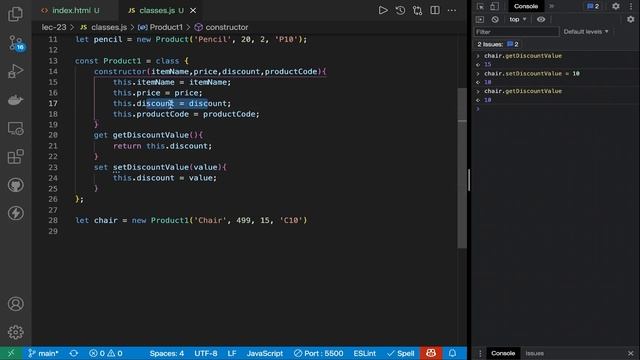The width and height of the screenshot is (640, 360).
Task: Switch to the Issues drawer tab
Action: coord(534,353)
